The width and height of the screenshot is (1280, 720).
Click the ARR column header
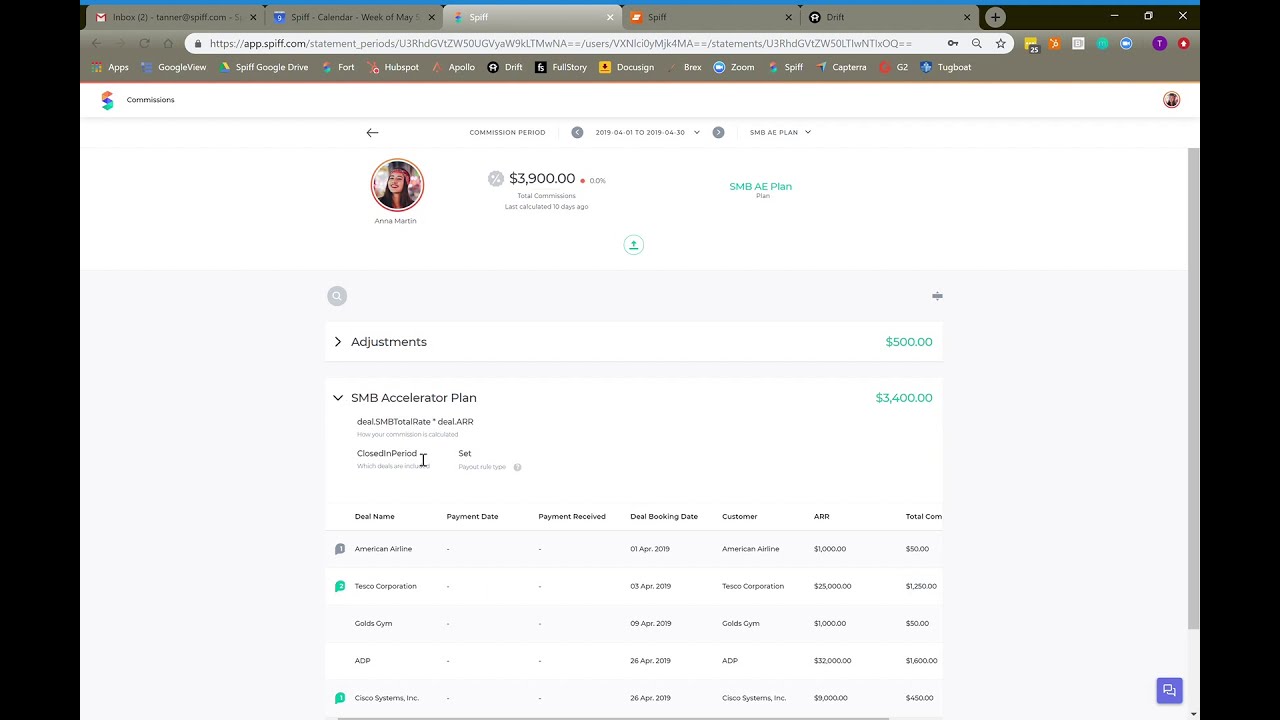821,517
